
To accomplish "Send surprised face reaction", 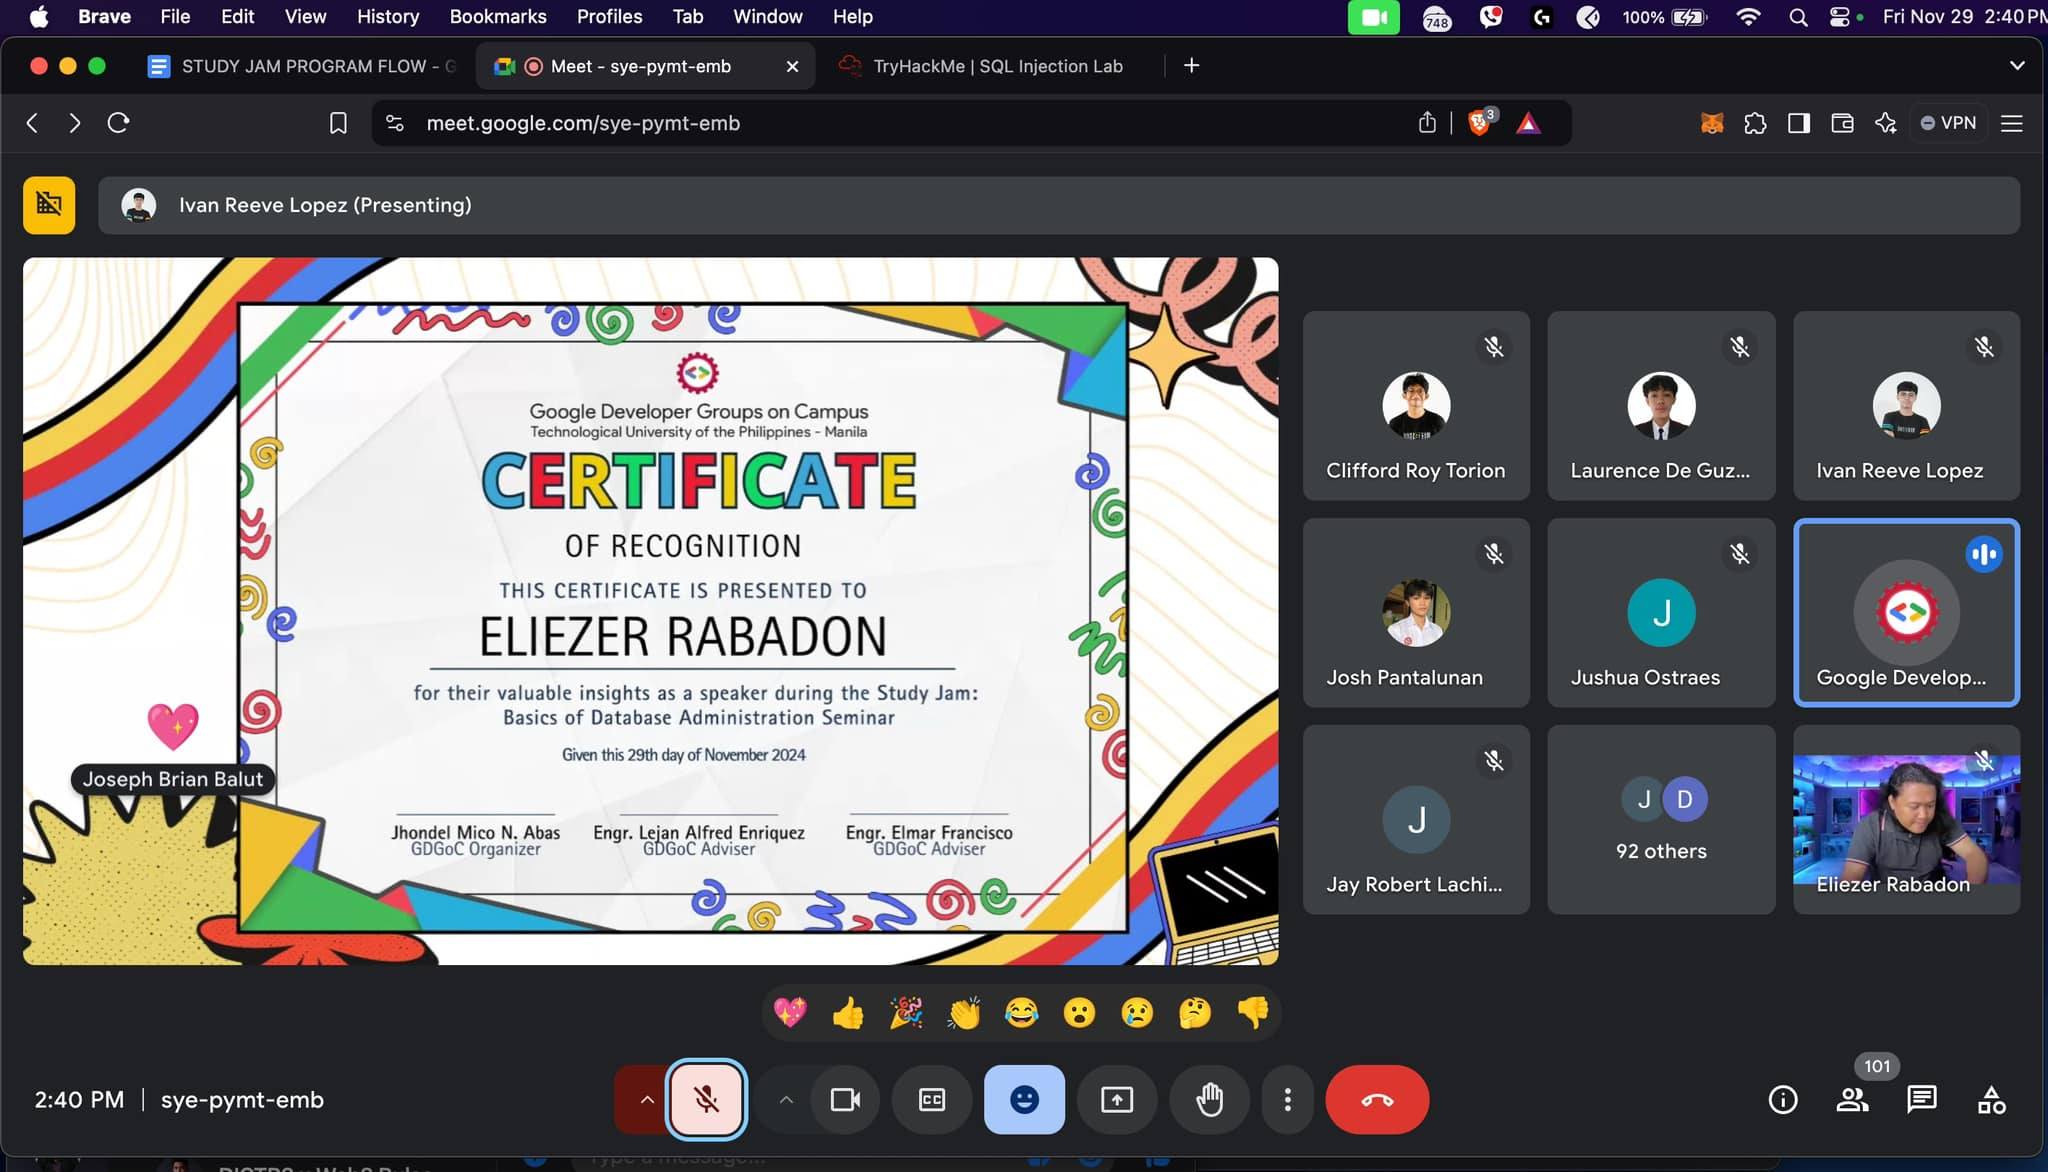I will [1080, 1013].
